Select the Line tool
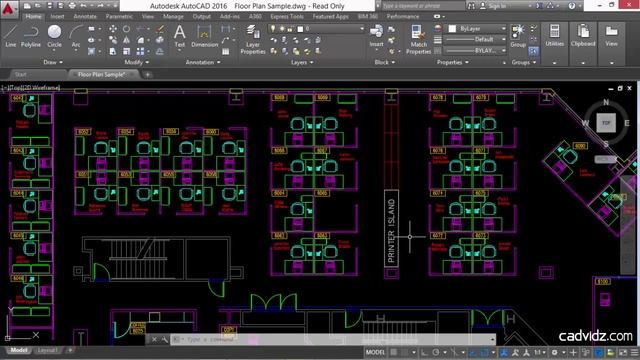Screen dimensions: 640x360 pos(11,36)
